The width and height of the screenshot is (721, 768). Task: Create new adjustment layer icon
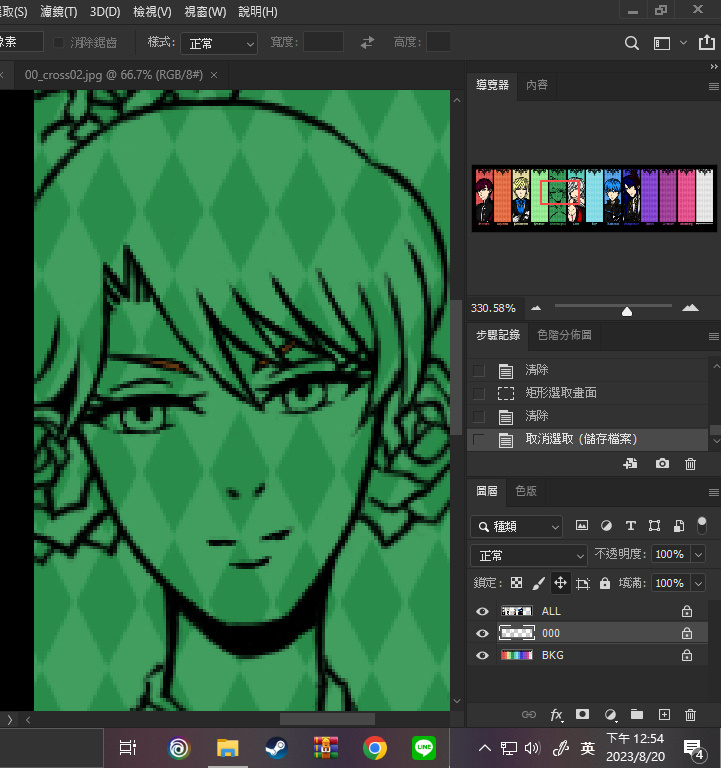click(610, 715)
